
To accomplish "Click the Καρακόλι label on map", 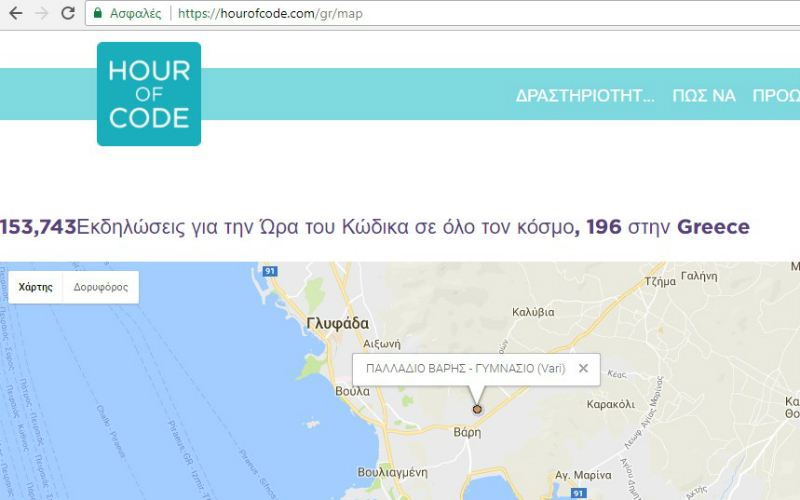I will 611,405.
